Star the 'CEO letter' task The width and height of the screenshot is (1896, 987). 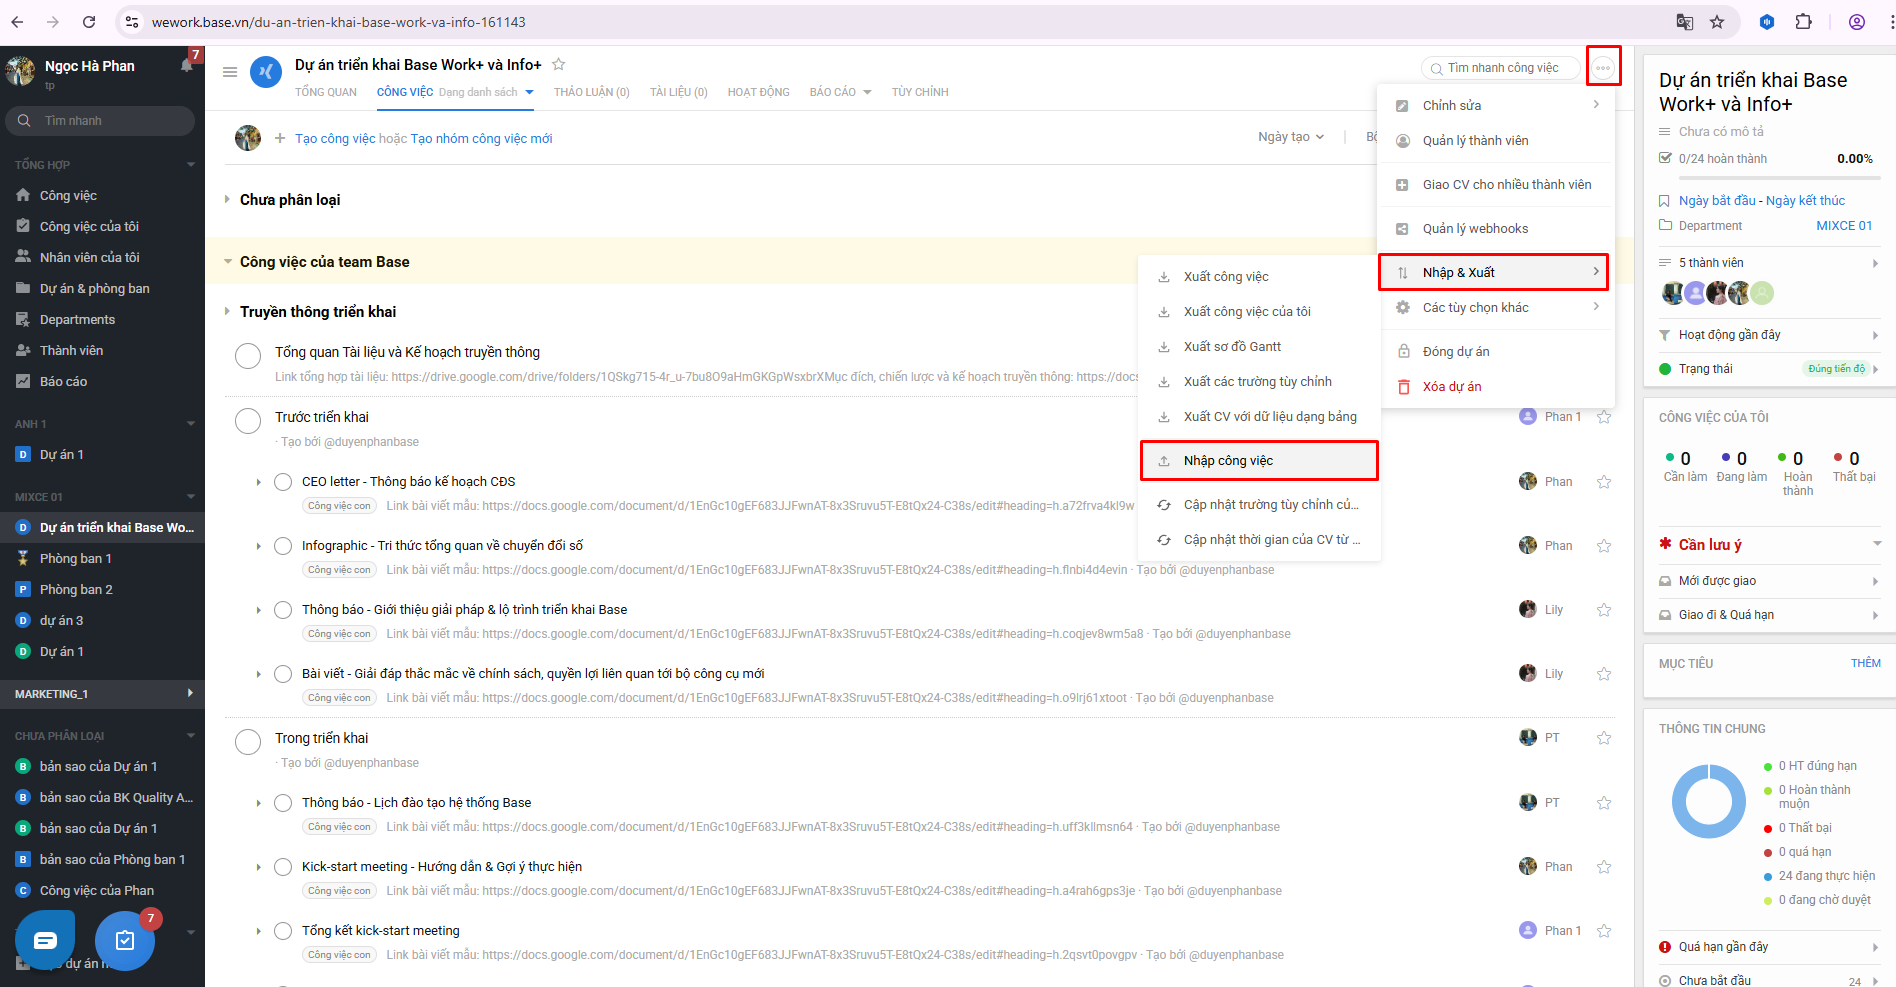1604,482
